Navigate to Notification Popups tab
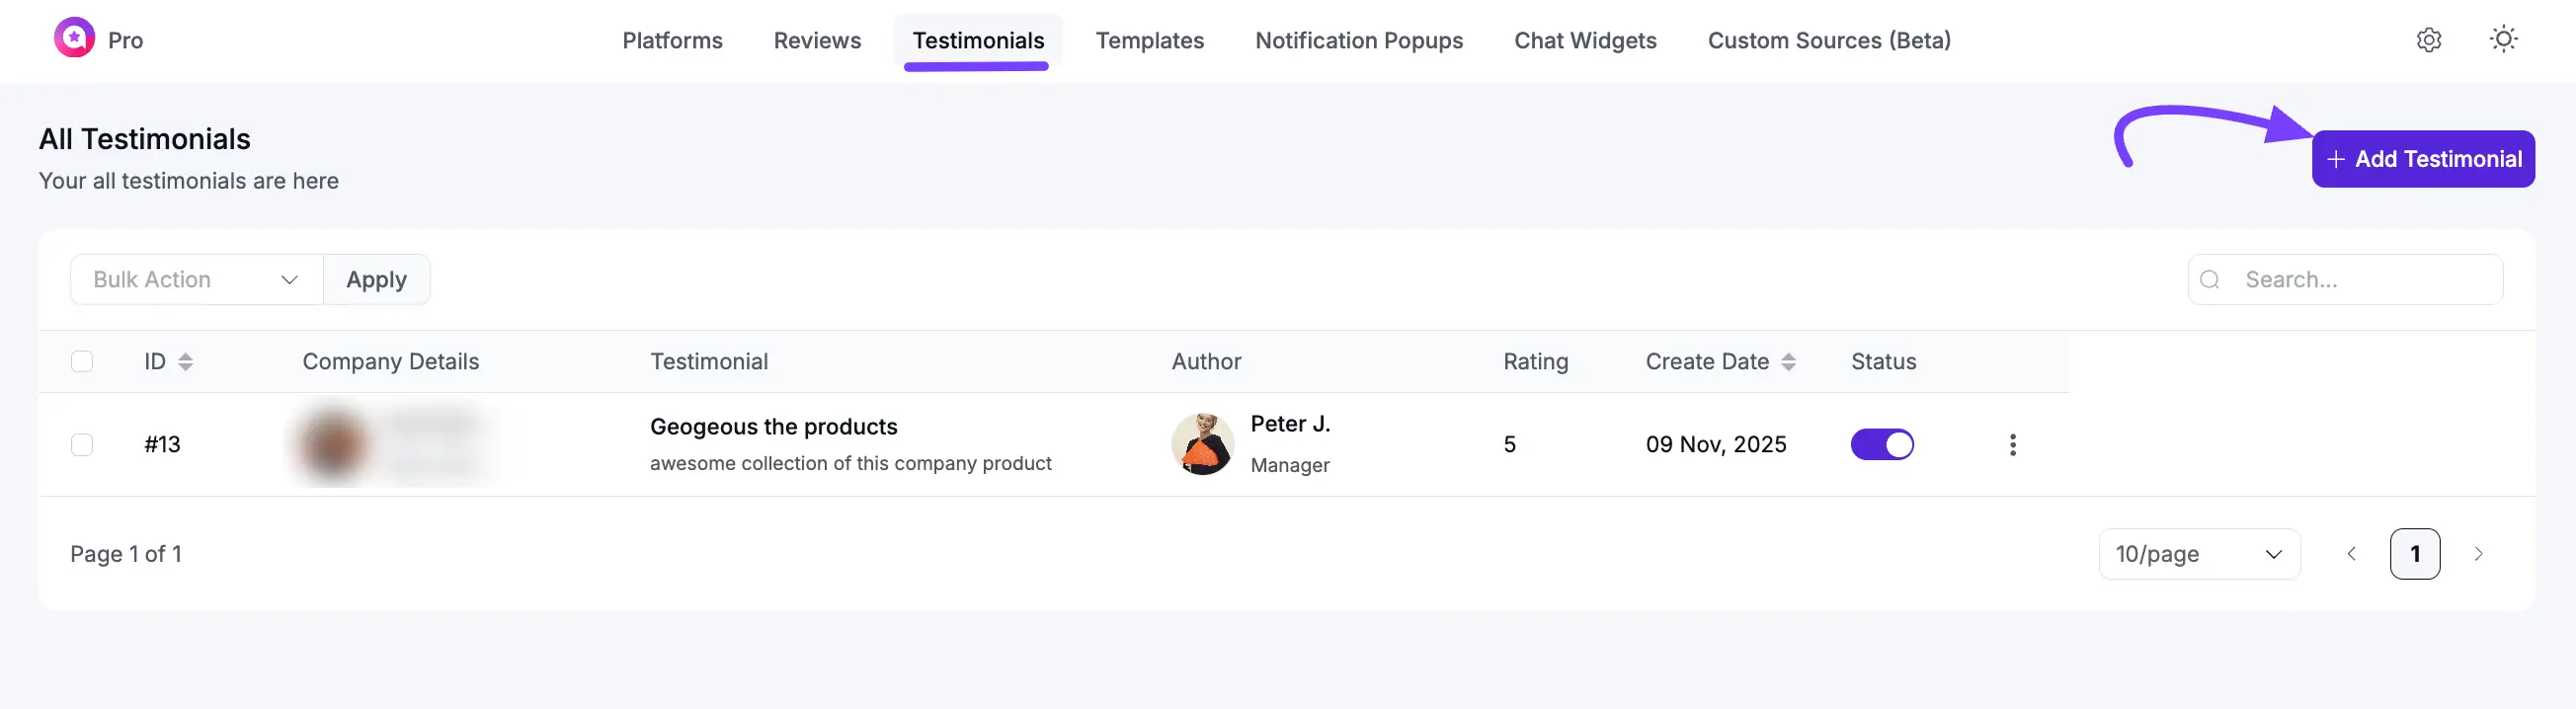The width and height of the screenshot is (2576, 709). click(1358, 41)
